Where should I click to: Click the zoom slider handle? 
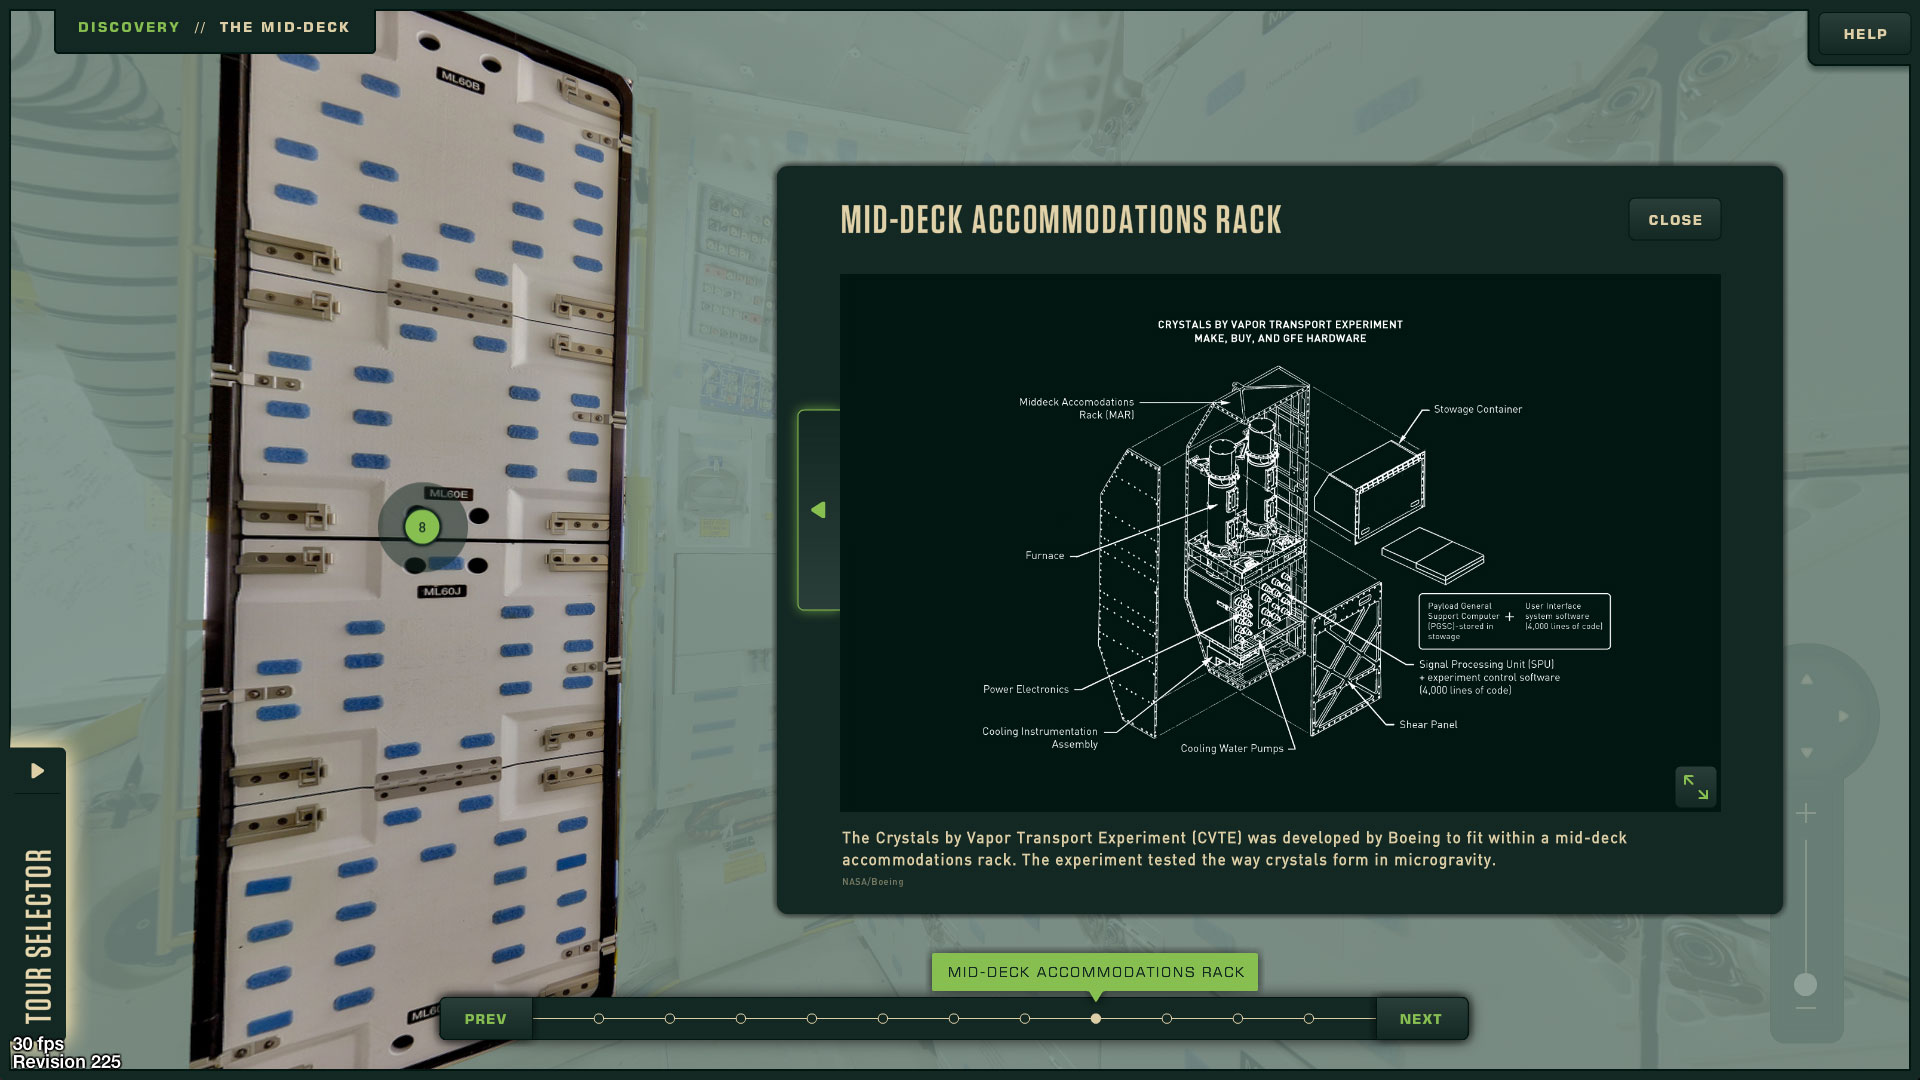1805,985
